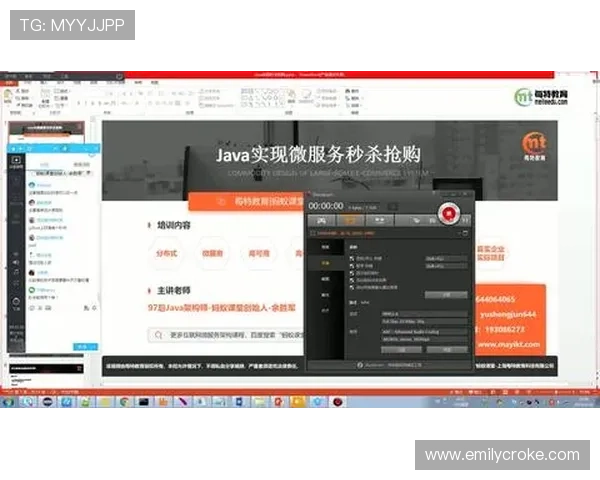Toggle the mouse click effects checkbox

point(352,280)
